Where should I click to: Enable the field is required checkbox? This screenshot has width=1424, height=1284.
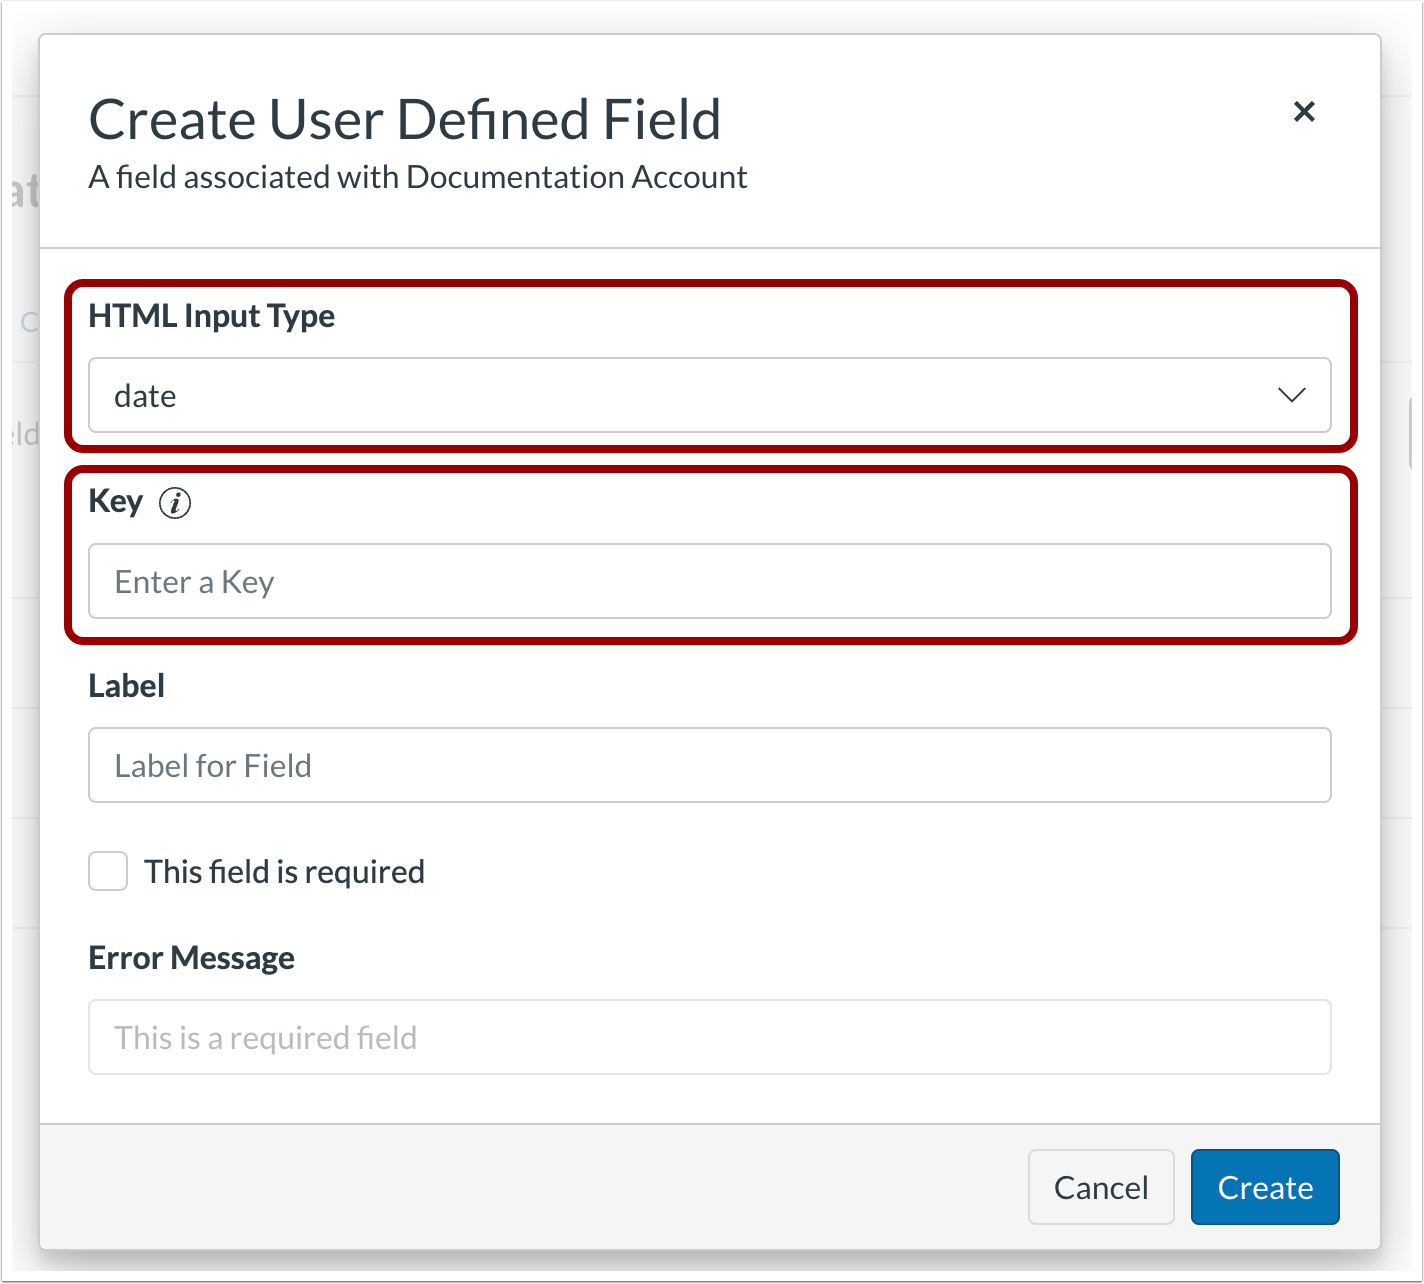pos(108,871)
